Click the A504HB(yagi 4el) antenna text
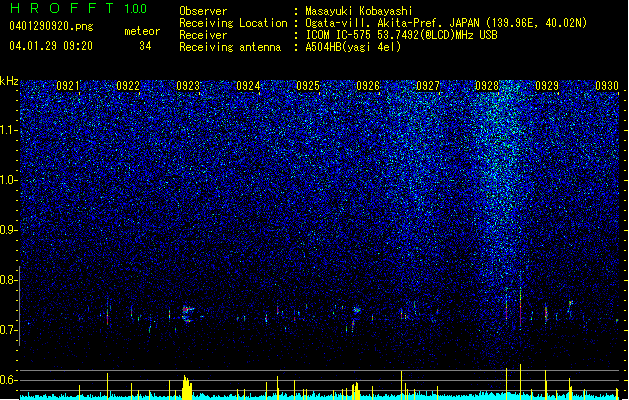The height and width of the screenshot is (400, 629). tap(353, 47)
